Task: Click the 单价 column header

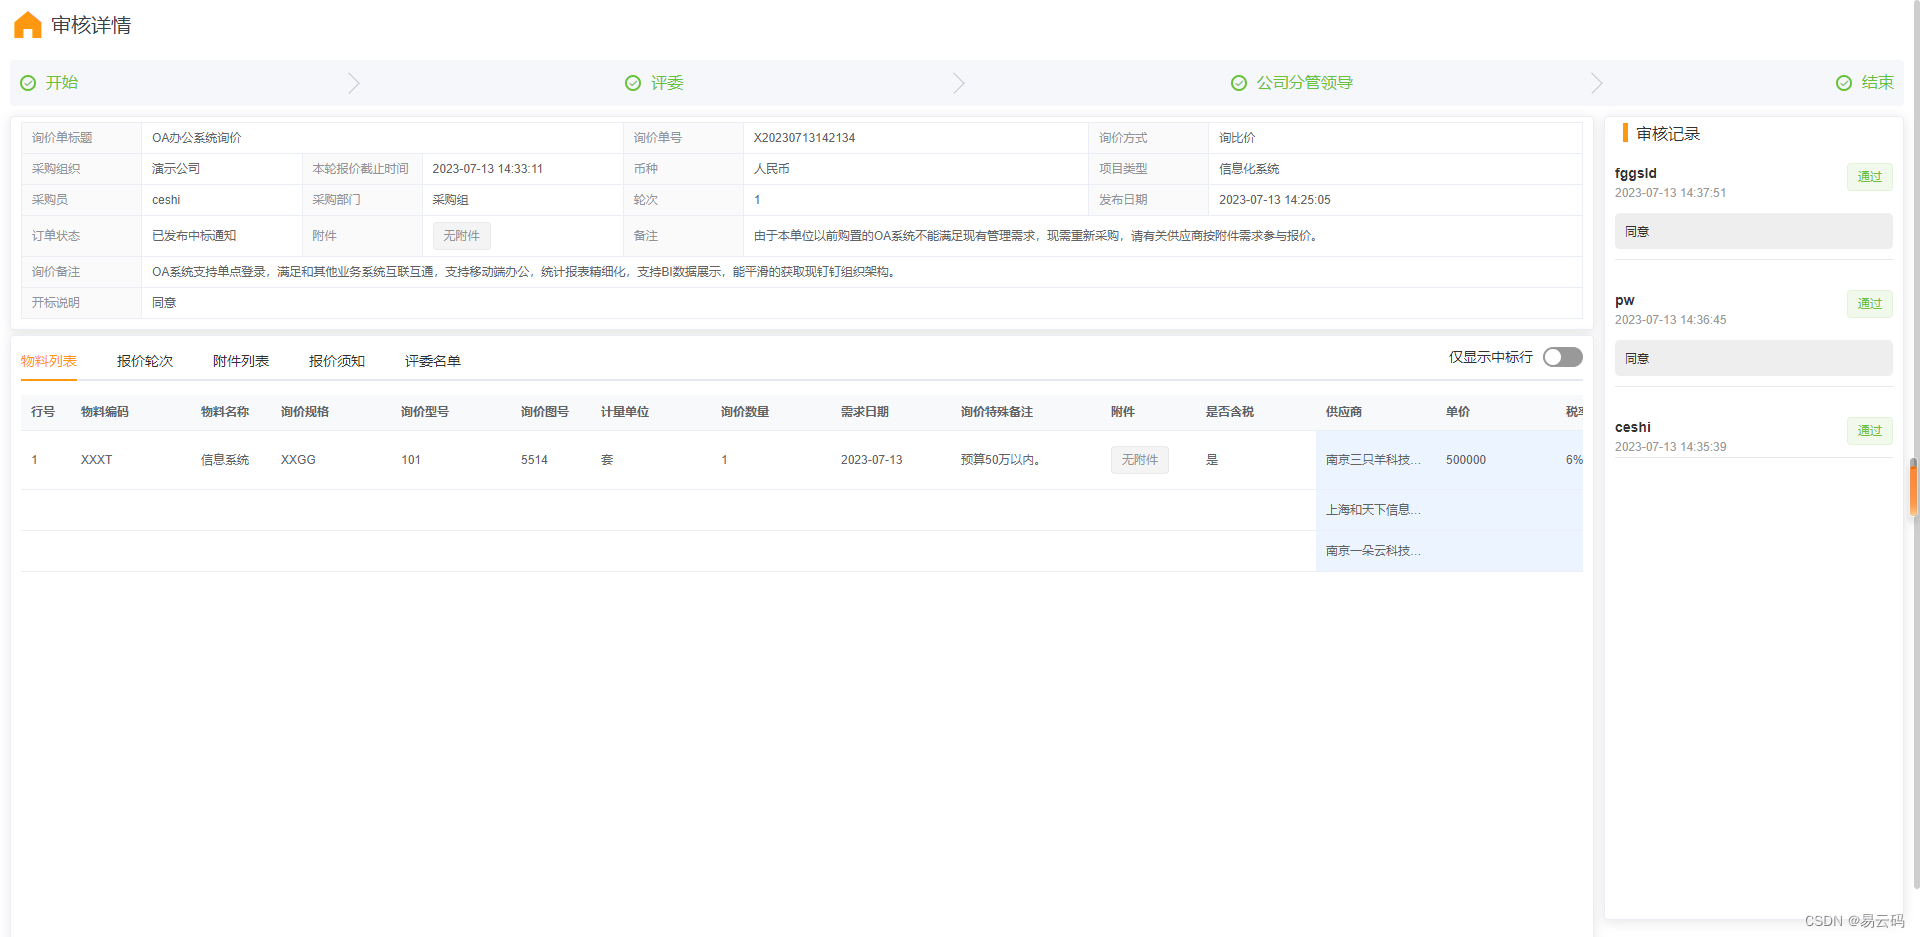Action: pos(1458,412)
